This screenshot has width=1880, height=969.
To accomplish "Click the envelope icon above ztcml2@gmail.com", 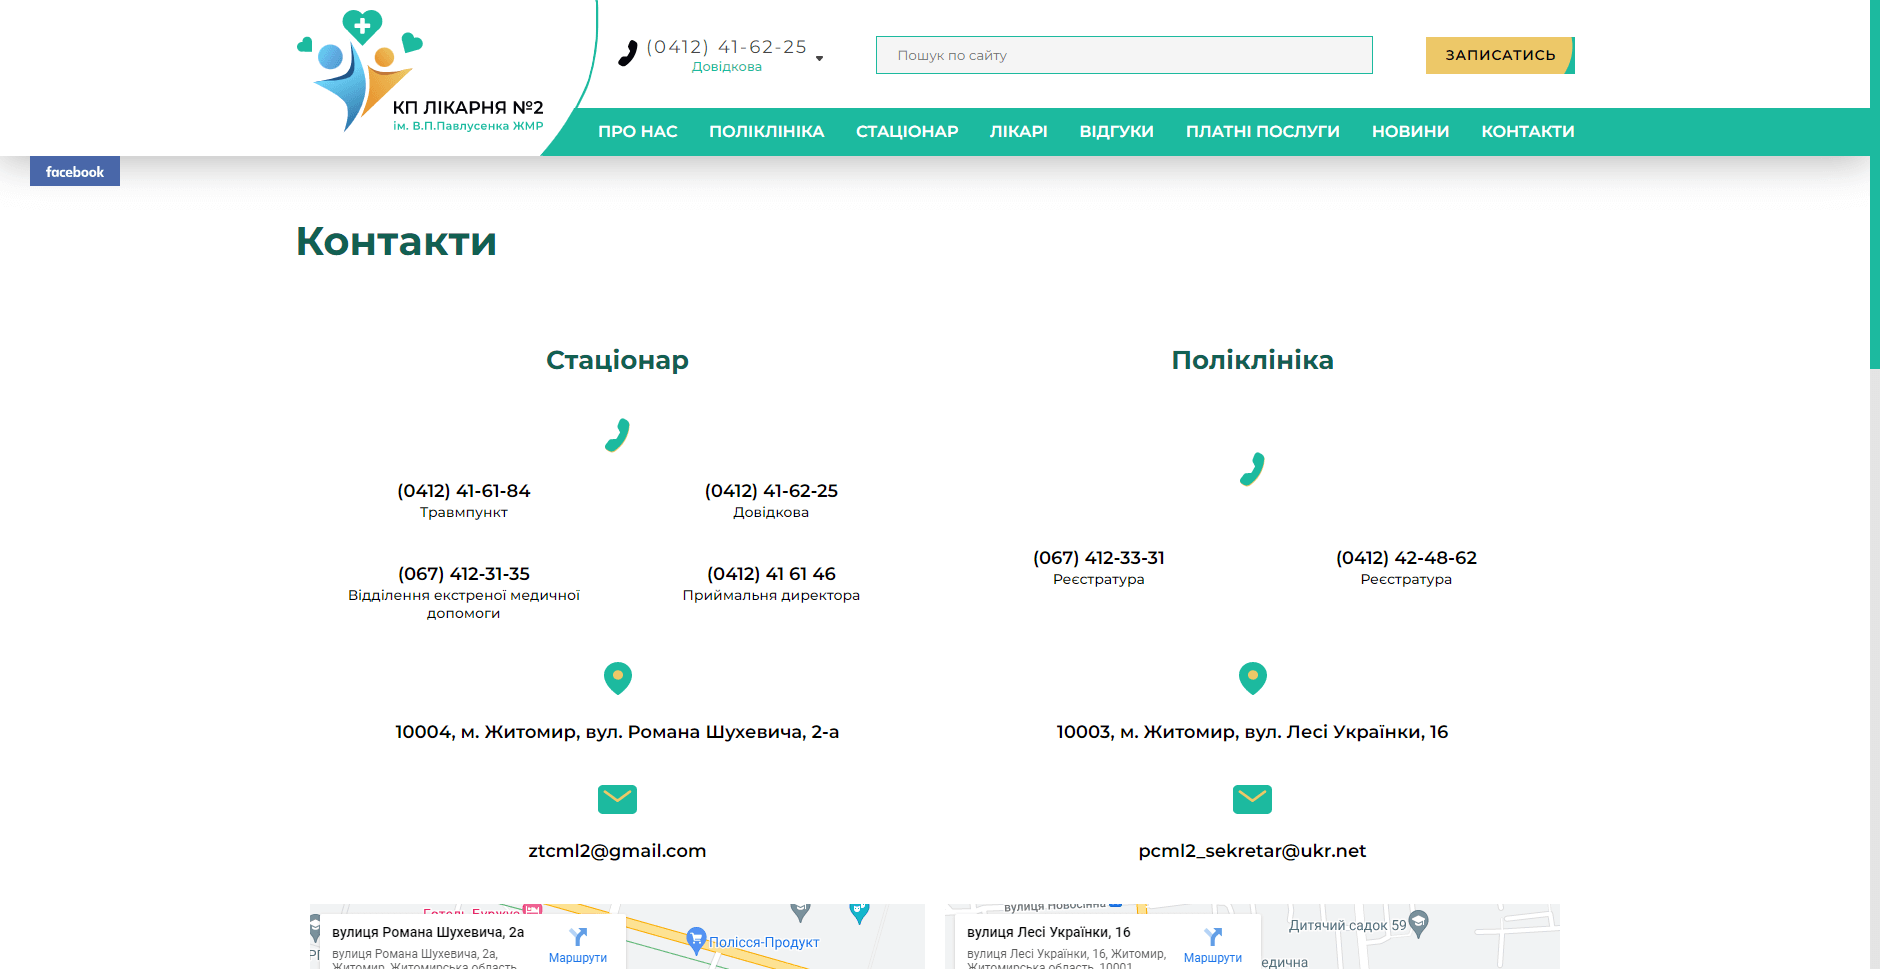I will pos(617,799).
